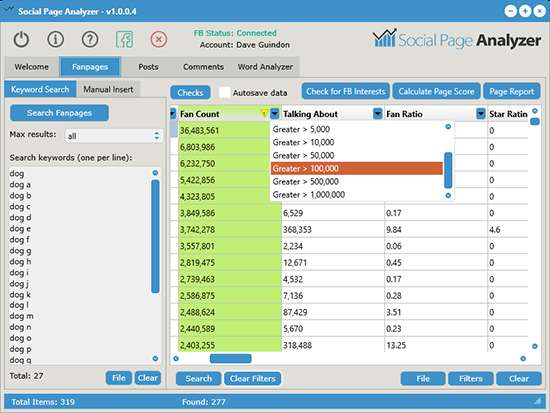This screenshot has height=413, width=550.
Task: Switch to the Word Analyzer tab
Action: (265, 67)
